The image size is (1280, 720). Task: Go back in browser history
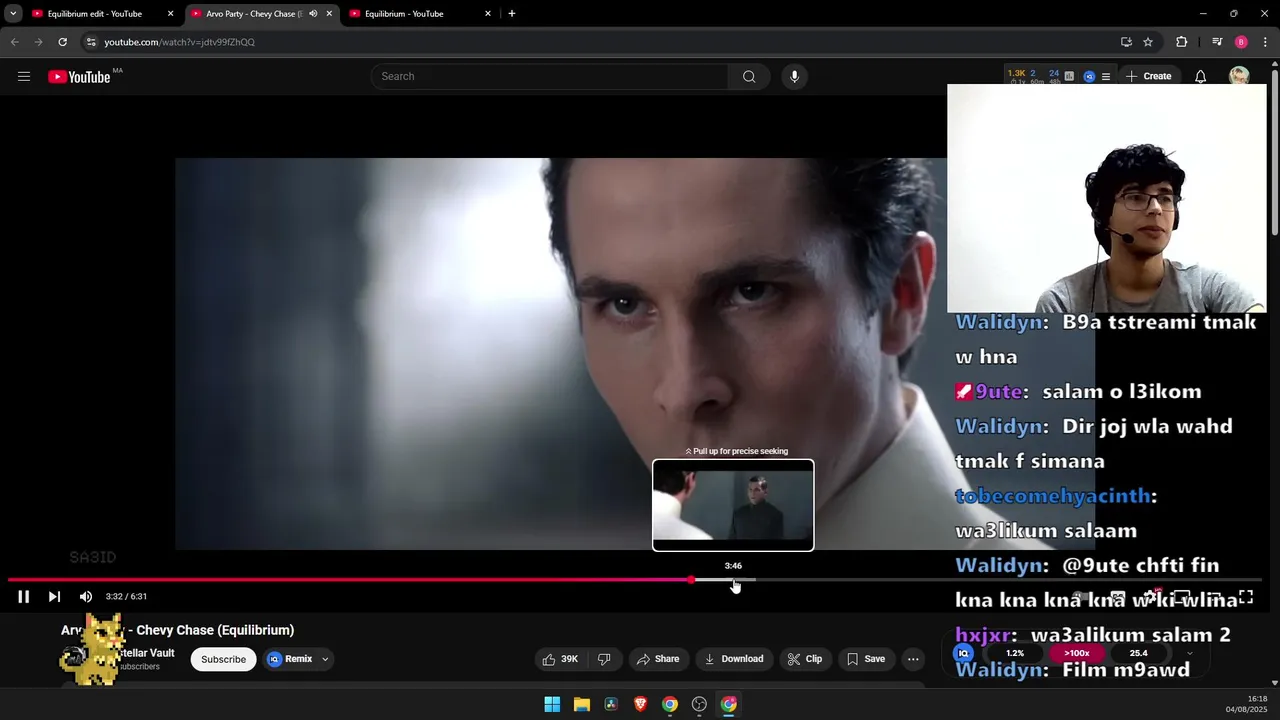14,42
